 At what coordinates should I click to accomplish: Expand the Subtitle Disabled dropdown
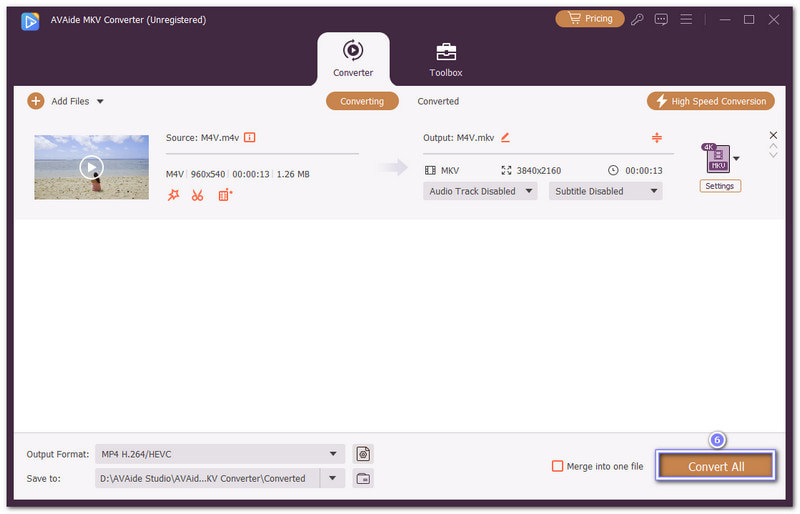tap(605, 191)
